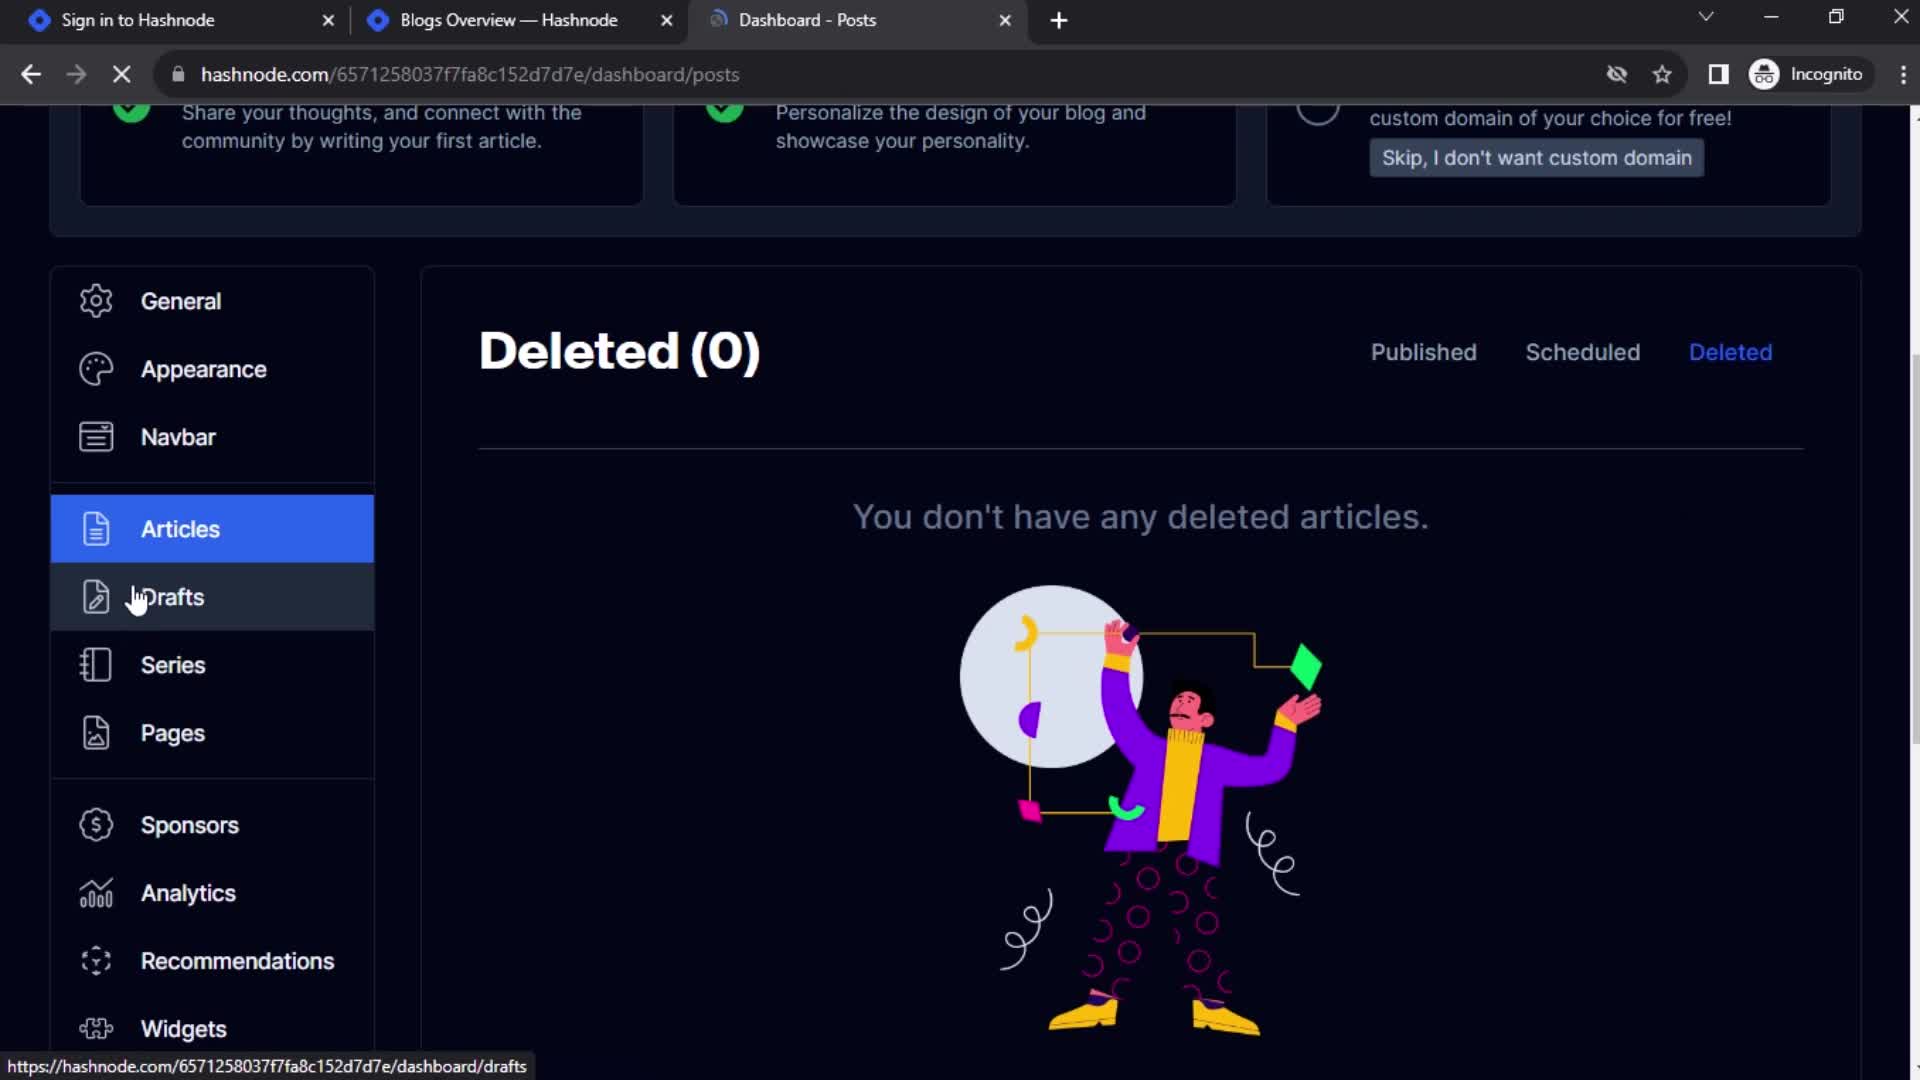Image resolution: width=1920 pixels, height=1080 pixels.
Task: Select the Sponsors sidebar icon
Action: click(96, 824)
